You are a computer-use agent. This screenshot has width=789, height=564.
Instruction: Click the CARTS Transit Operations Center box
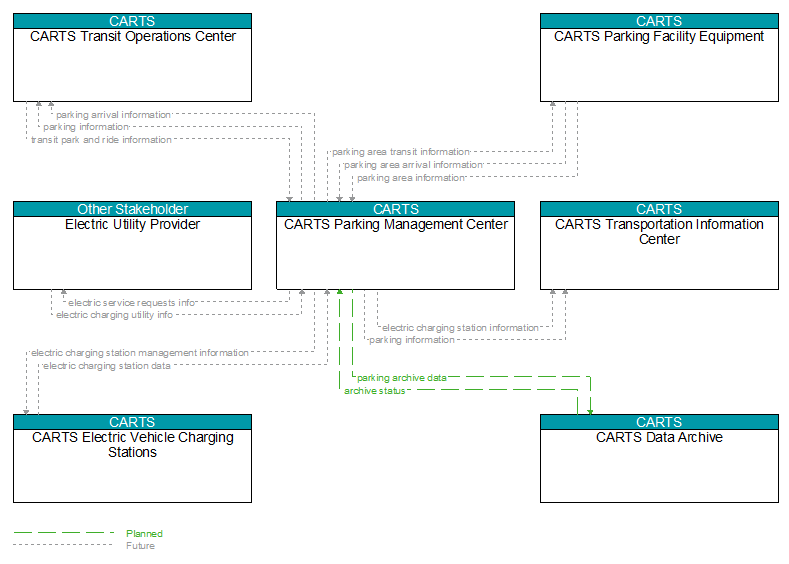[x=132, y=57]
